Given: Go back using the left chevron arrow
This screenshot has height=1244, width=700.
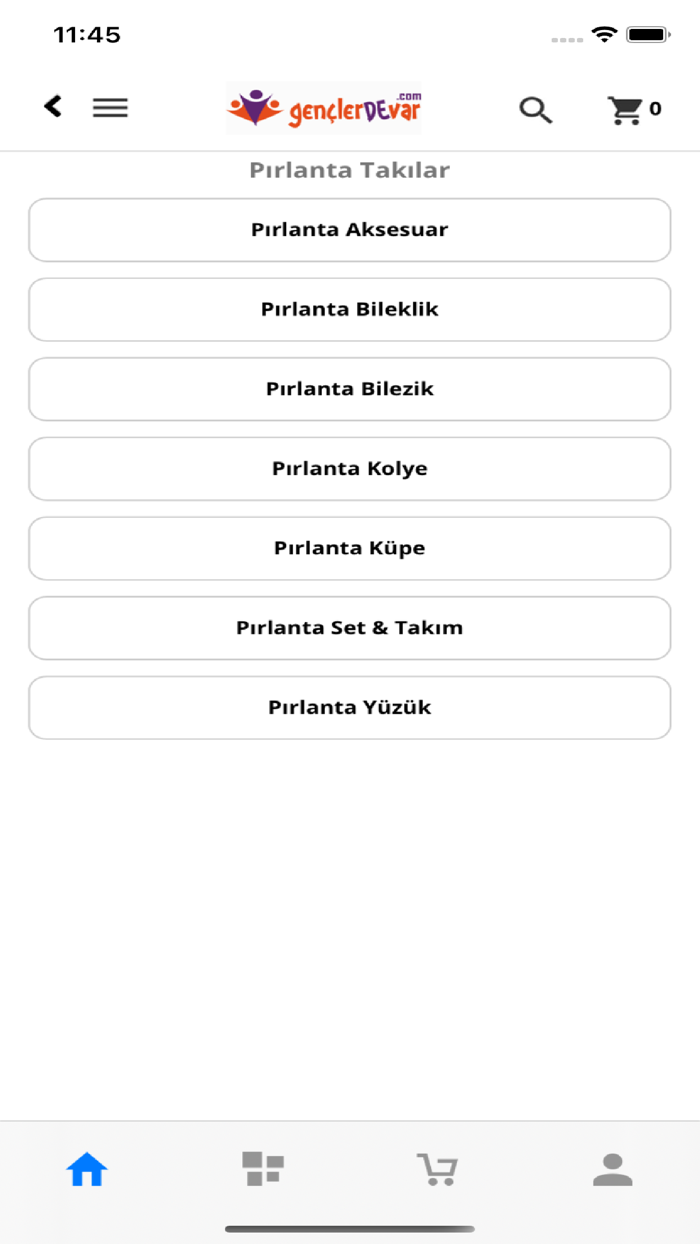Looking at the screenshot, I should tap(52, 106).
